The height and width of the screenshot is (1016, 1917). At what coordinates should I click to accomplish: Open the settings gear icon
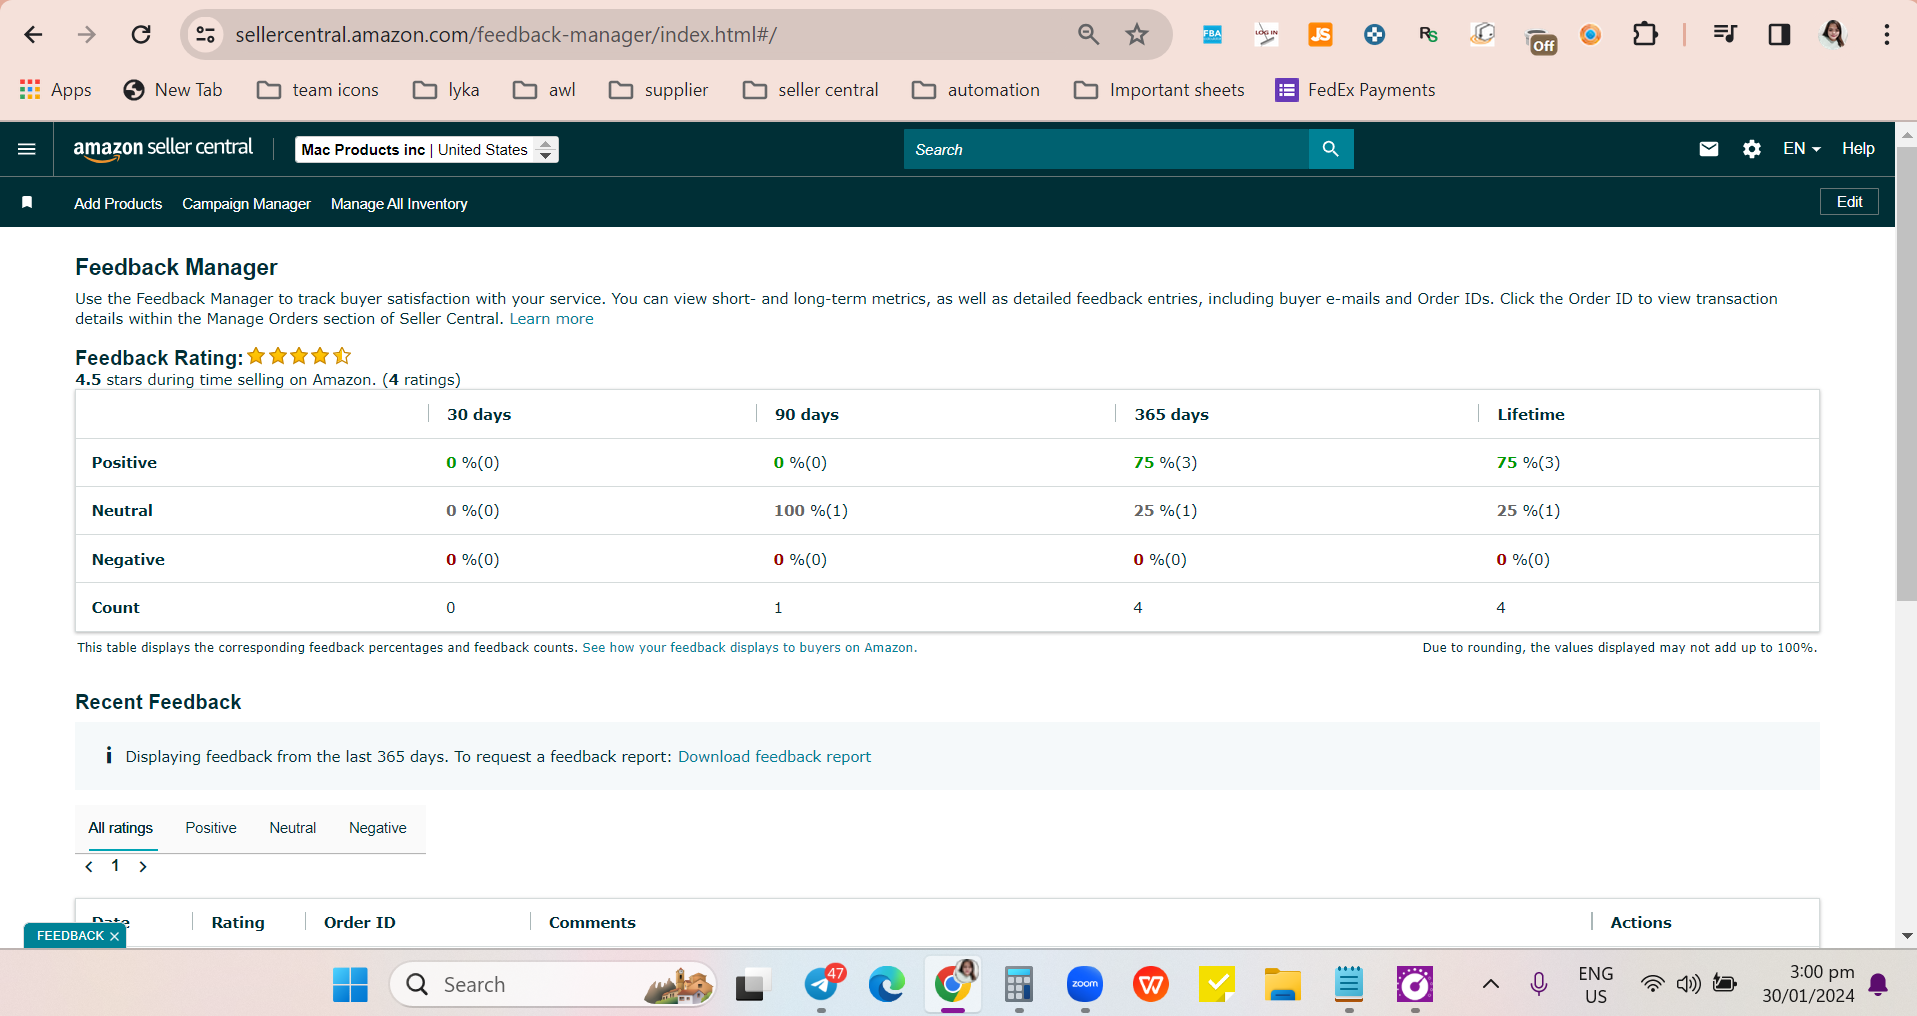(x=1752, y=149)
